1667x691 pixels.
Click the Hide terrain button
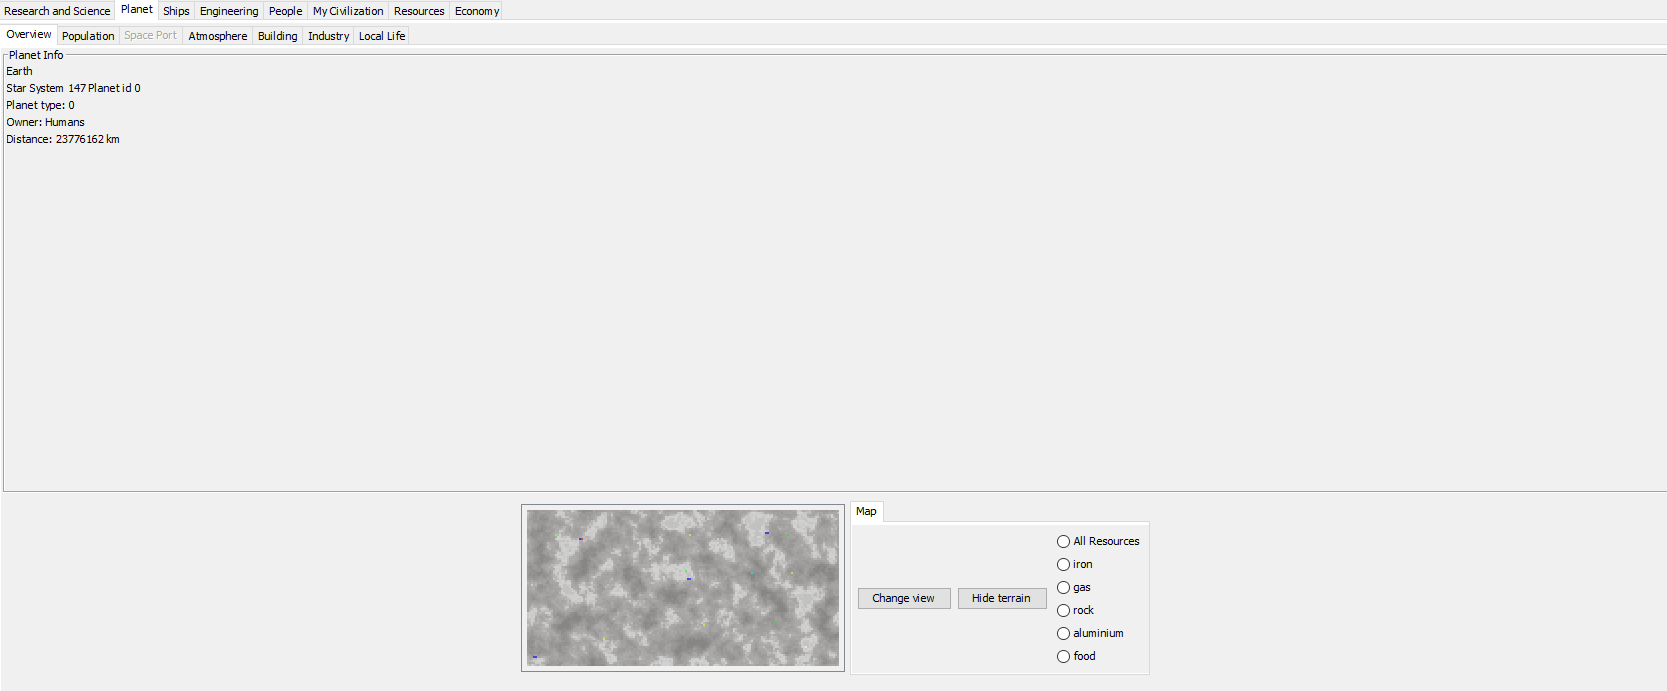pos(1001,598)
